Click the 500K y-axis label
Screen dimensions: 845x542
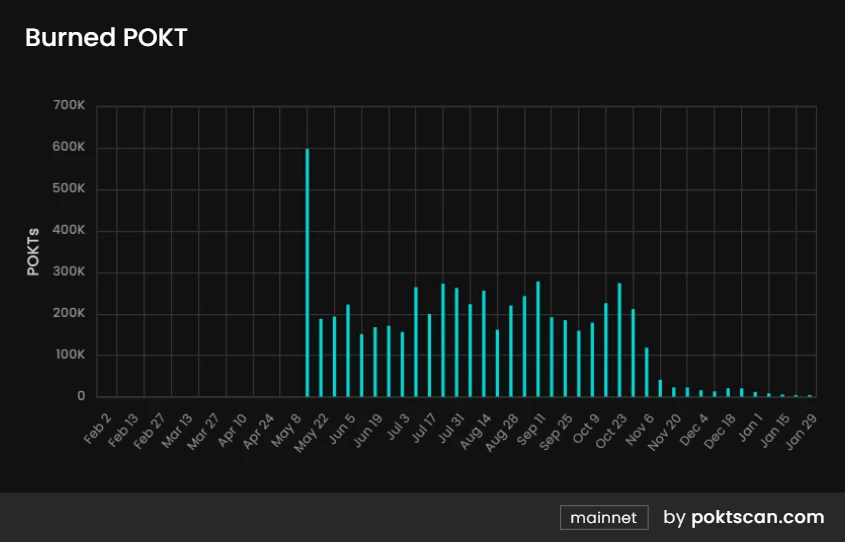(x=69, y=189)
